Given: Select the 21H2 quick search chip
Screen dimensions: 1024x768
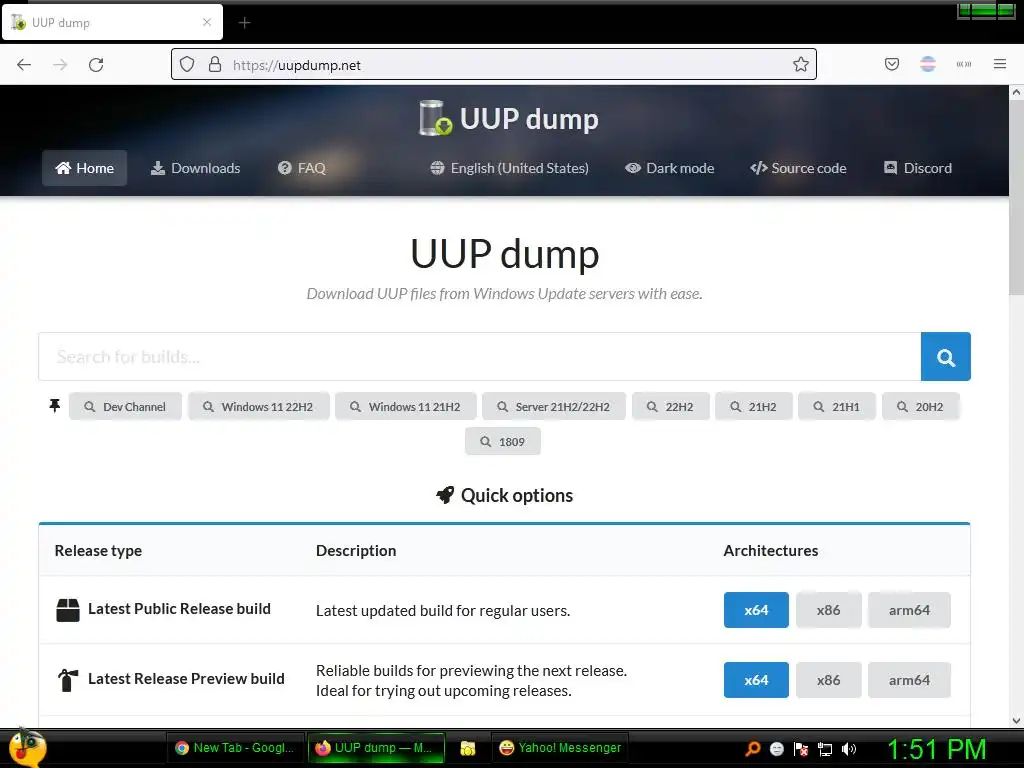Looking at the screenshot, I should 754,406.
